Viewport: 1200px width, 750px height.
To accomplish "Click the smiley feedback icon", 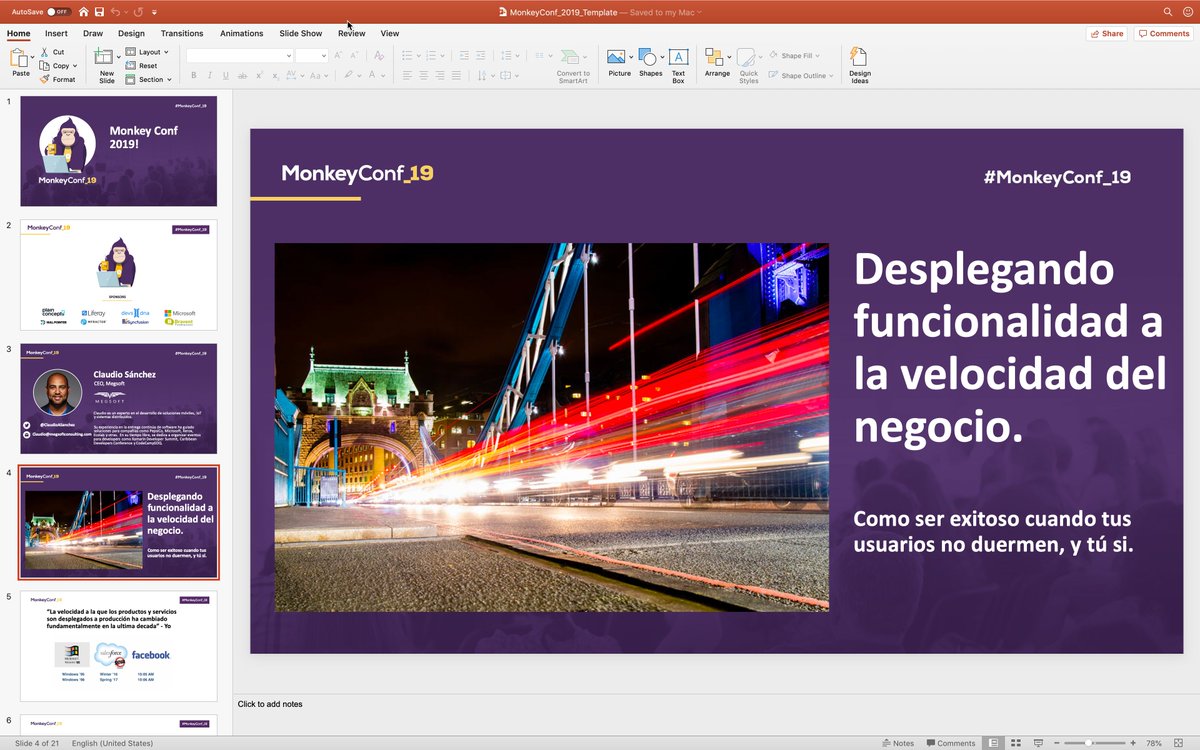I will (x=1188, y=12).
